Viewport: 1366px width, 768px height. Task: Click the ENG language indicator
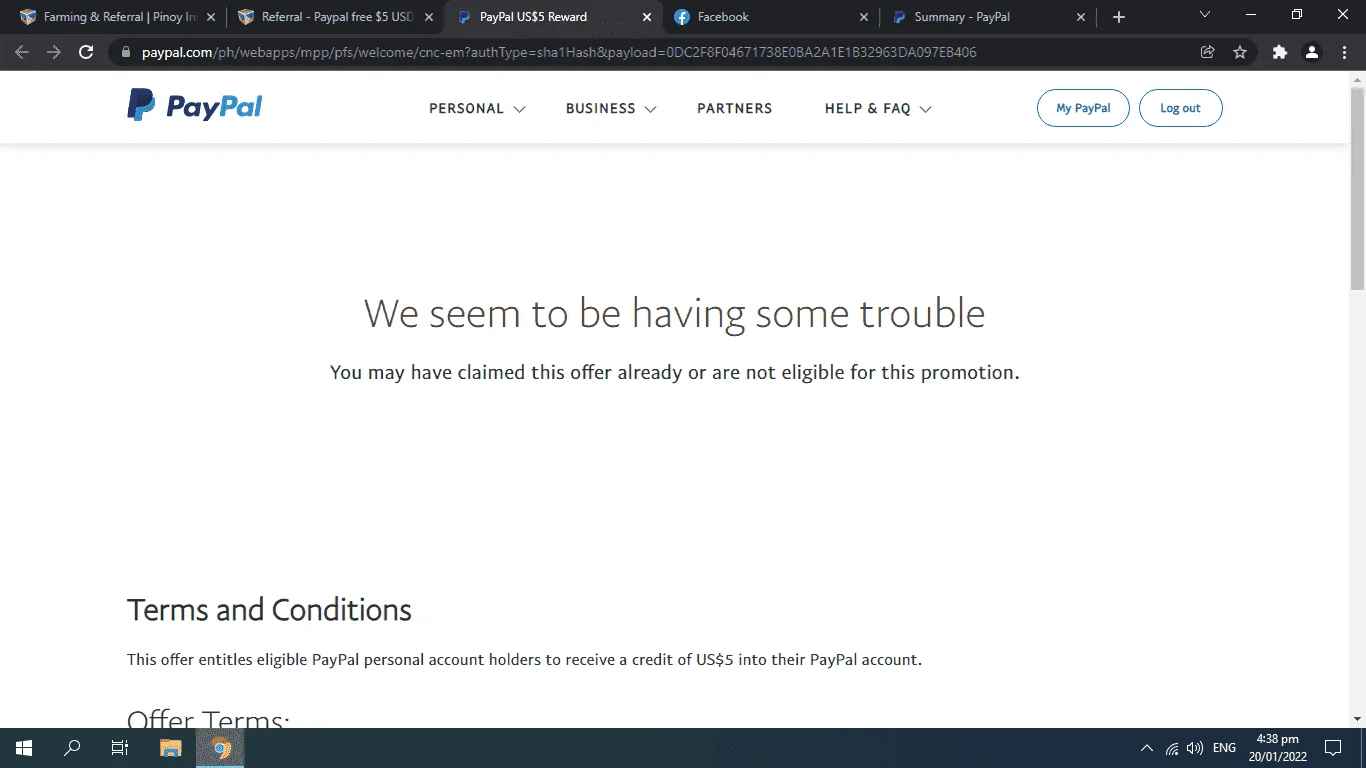(1224, 748)
